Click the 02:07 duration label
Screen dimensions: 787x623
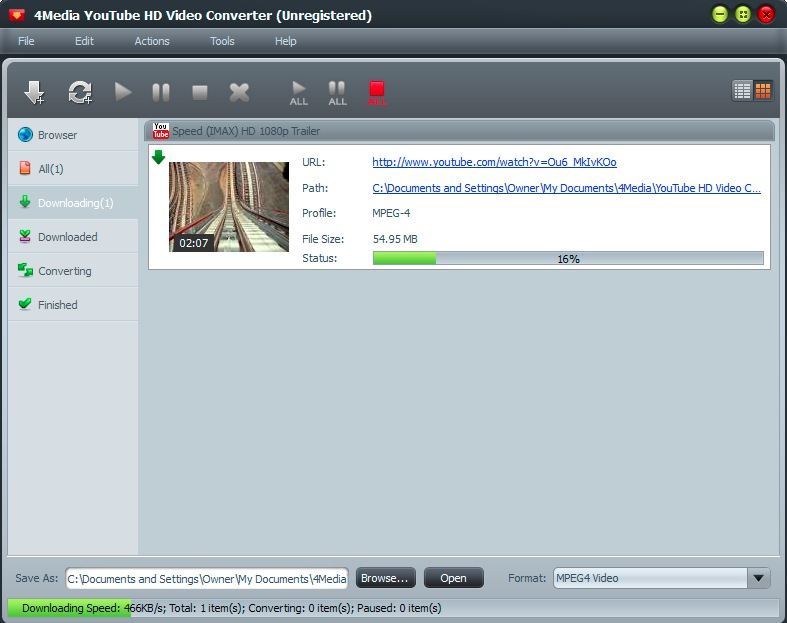(194, 243)
